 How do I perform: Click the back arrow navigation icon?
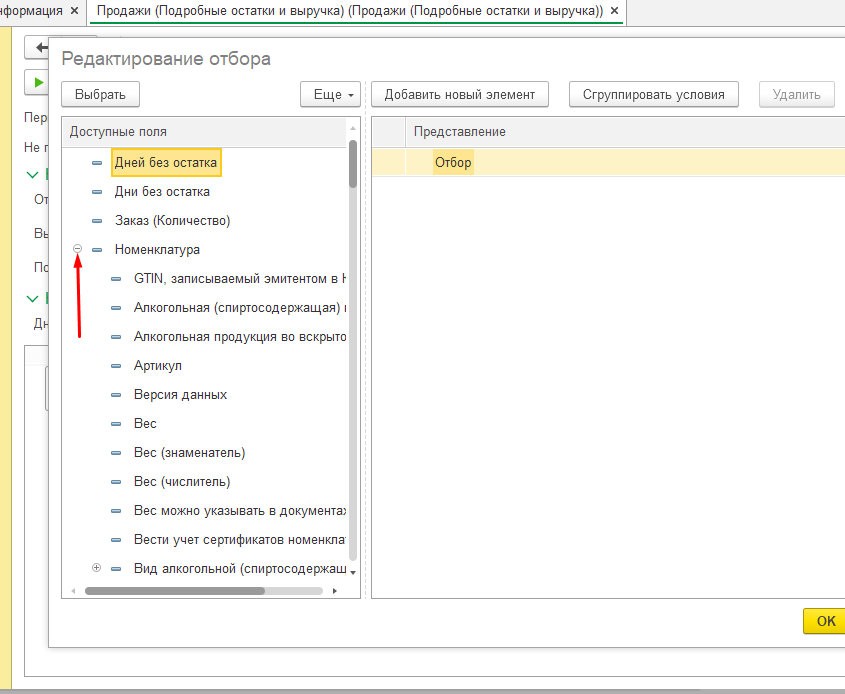pyautogui.click(x=41, y=47)
